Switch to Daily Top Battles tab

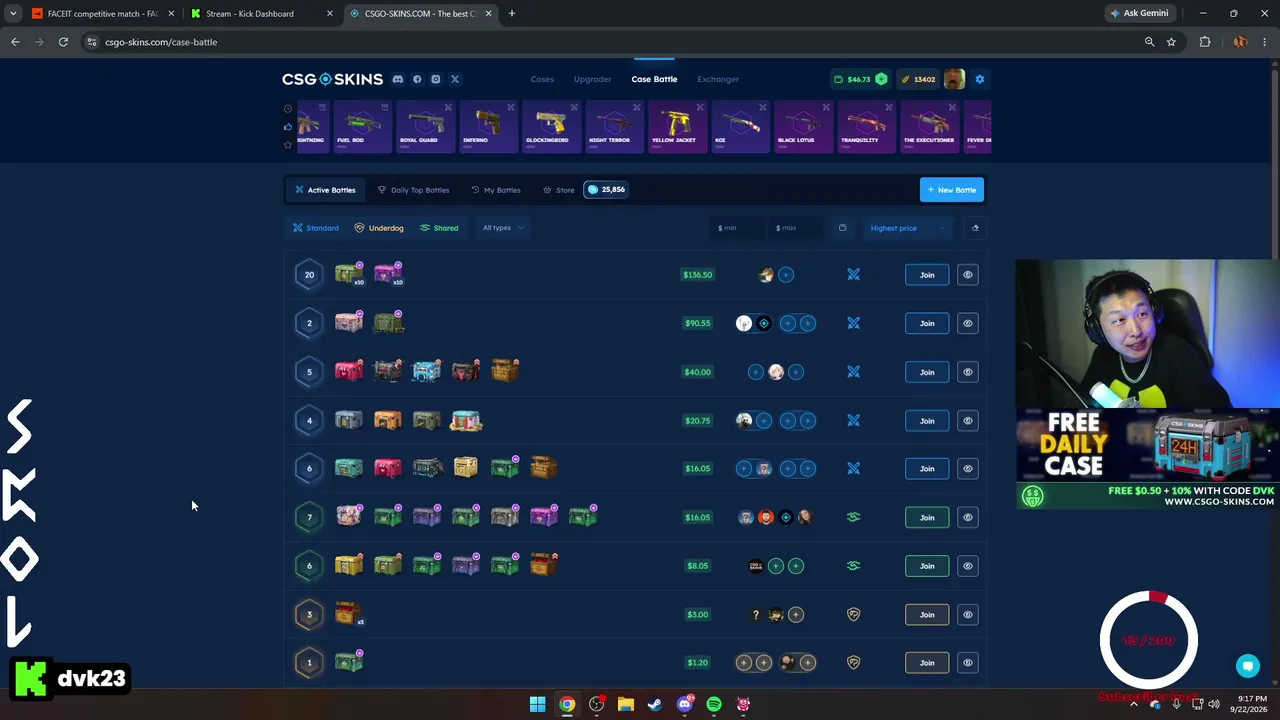(x=413, y=190)
